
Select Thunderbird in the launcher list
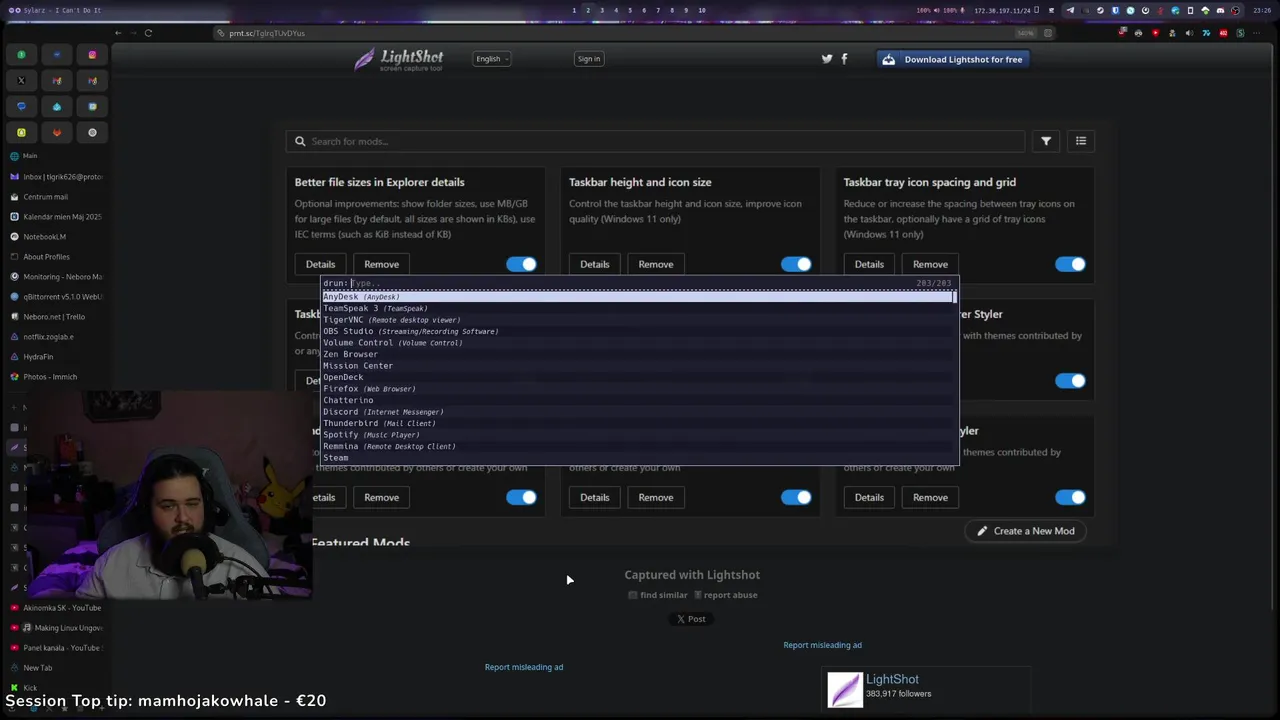638,423
